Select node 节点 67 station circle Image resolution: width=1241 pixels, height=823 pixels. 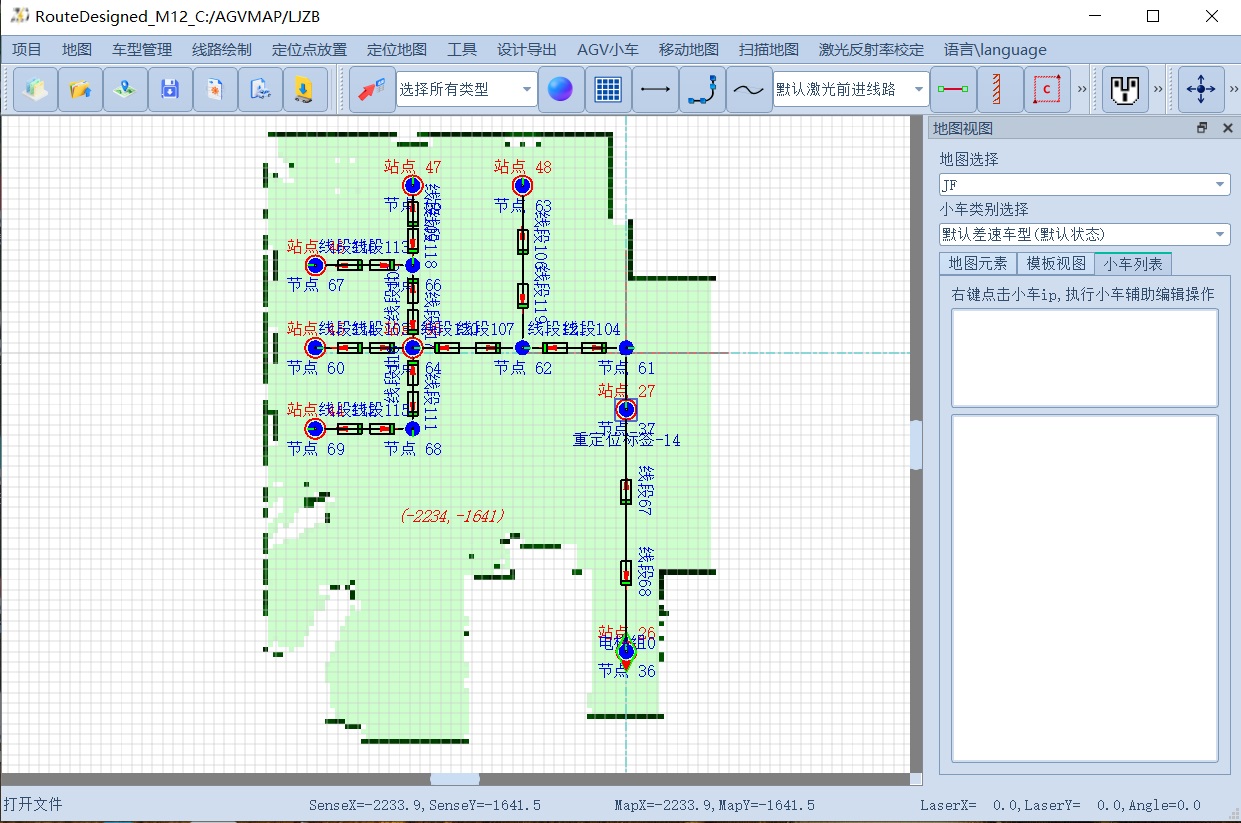316,265
